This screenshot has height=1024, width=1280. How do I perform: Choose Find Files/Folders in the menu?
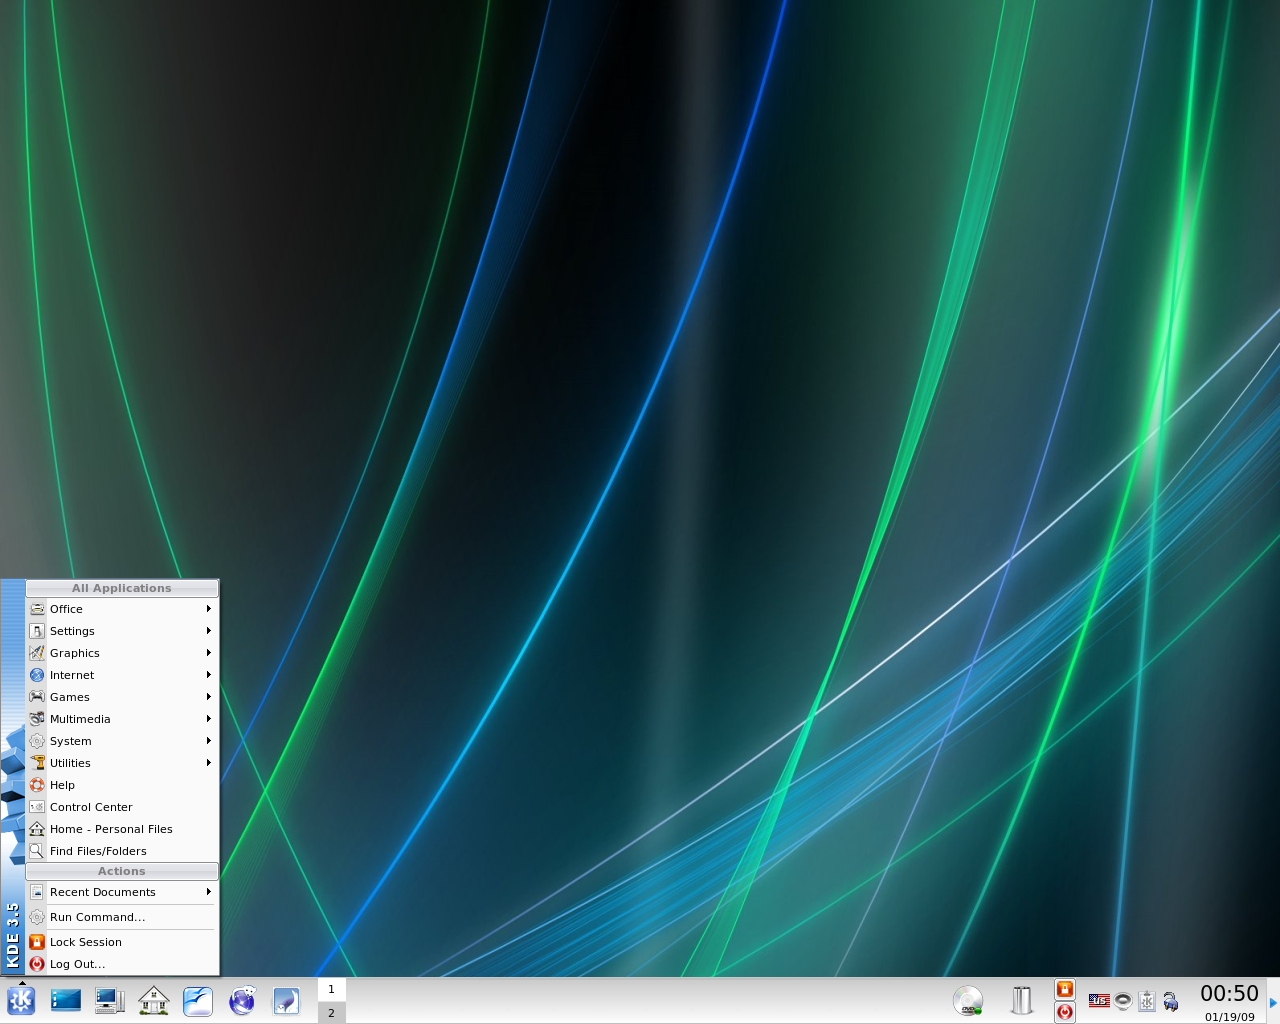pos(122,851)
